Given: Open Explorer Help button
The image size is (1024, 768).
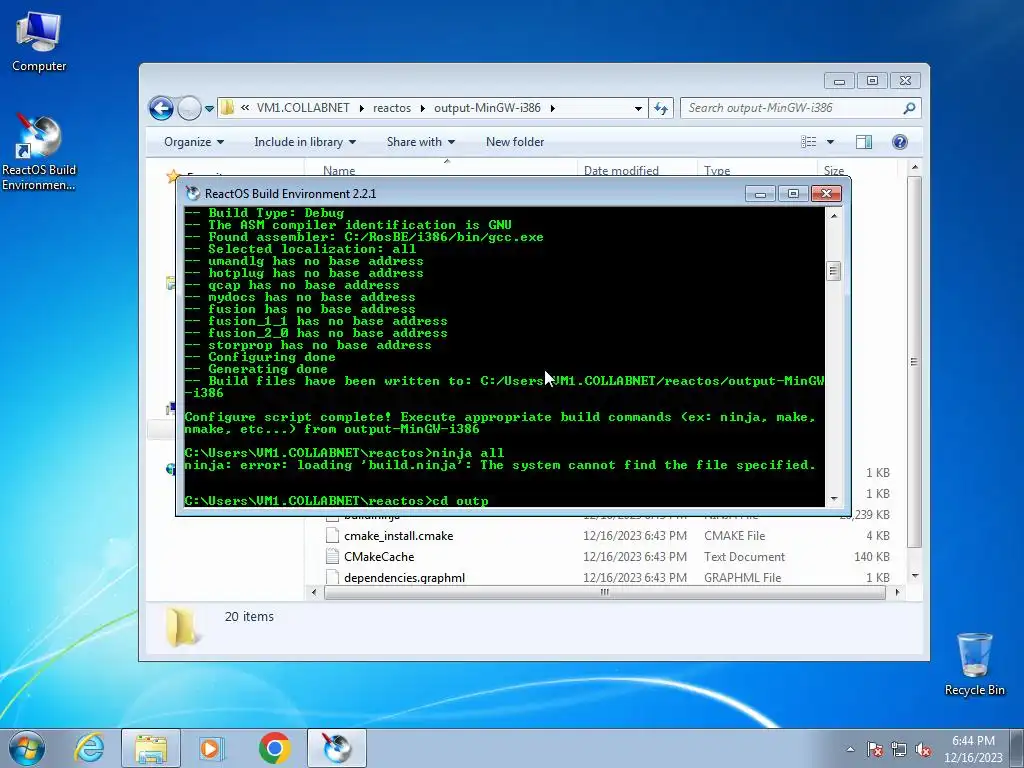Looking at the screenshot, I should pyautogui.click(x=899, y=142).
